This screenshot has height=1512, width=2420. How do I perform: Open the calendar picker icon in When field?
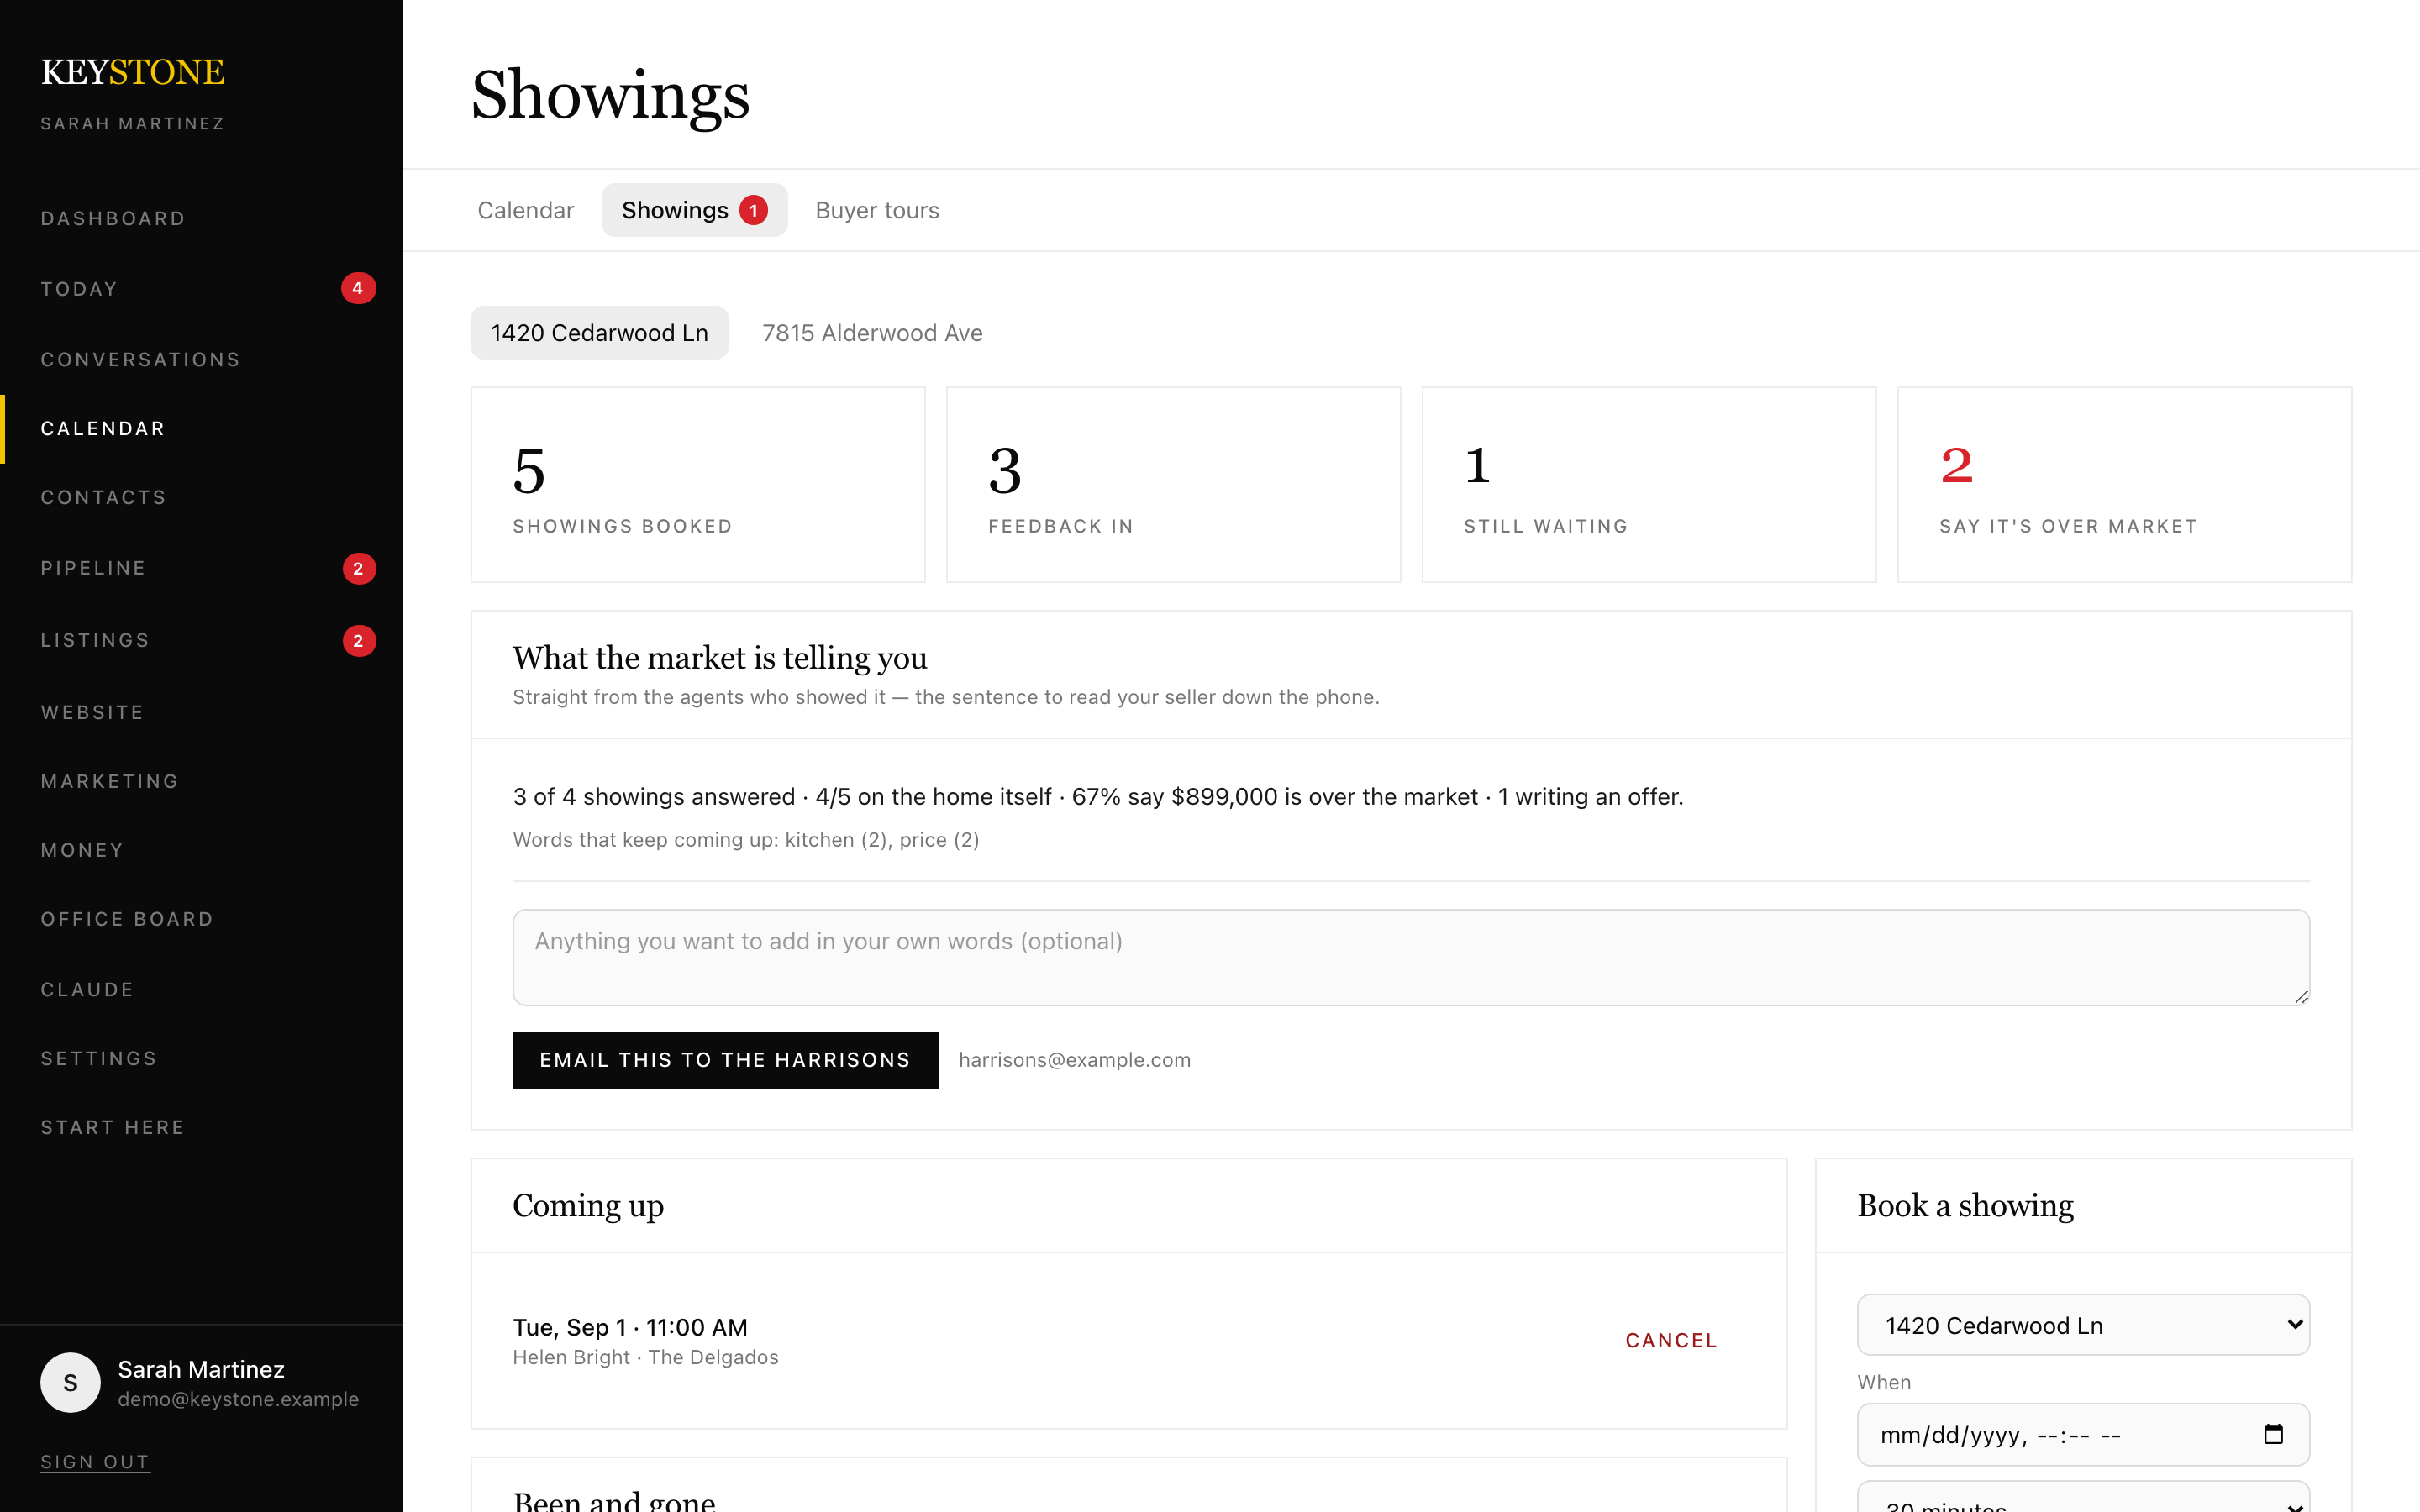pos(2273,1435)
